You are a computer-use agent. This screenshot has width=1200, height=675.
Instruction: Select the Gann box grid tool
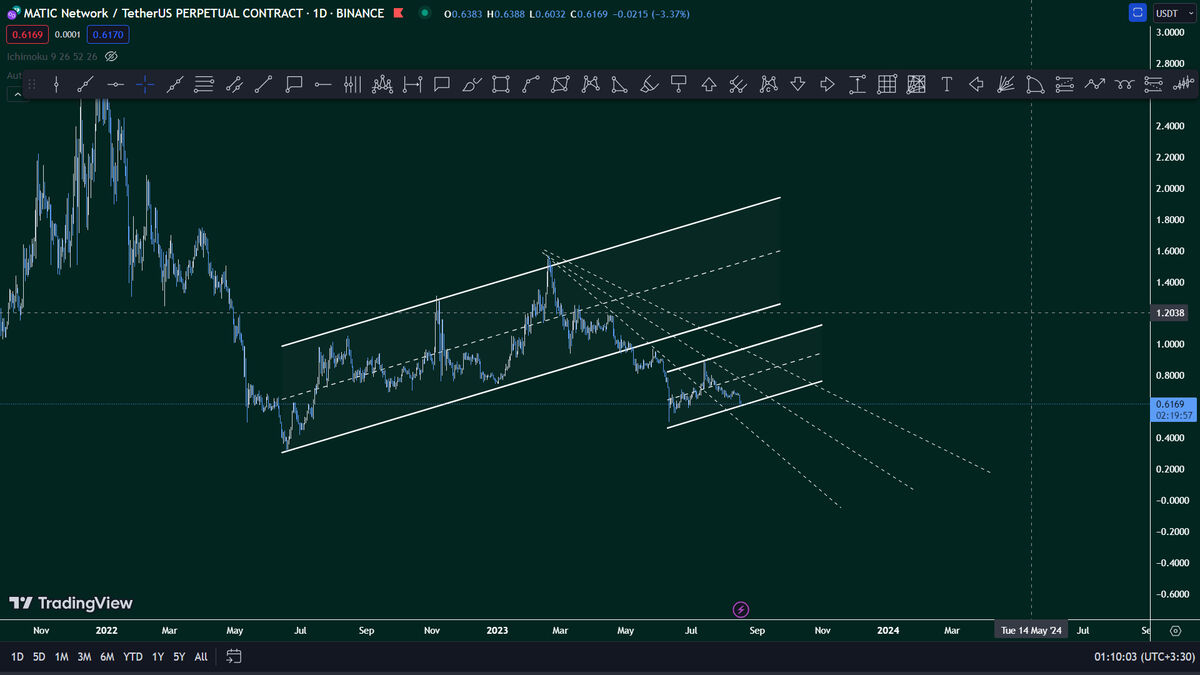(886, 85)
